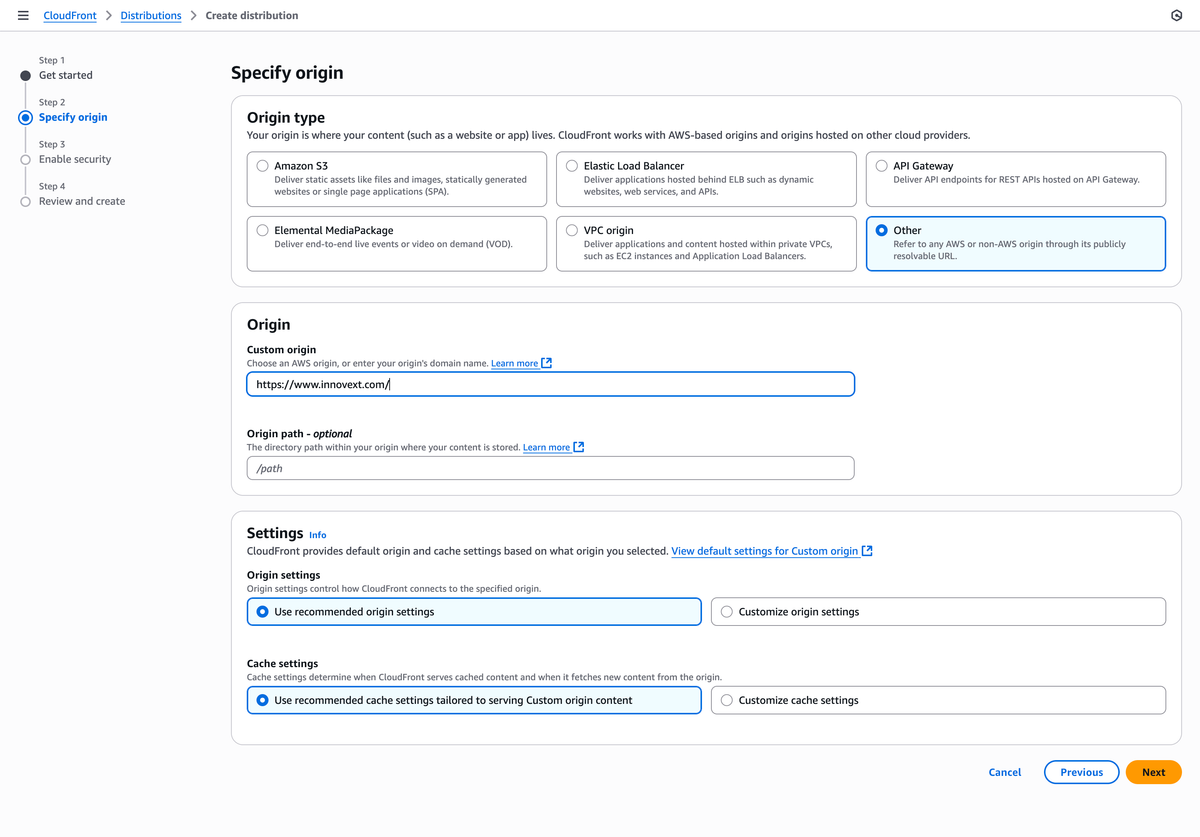Screen dimensions: 1200x837
Task: Click external link icon beside Origin path Learn more
Action: (579, 448)
